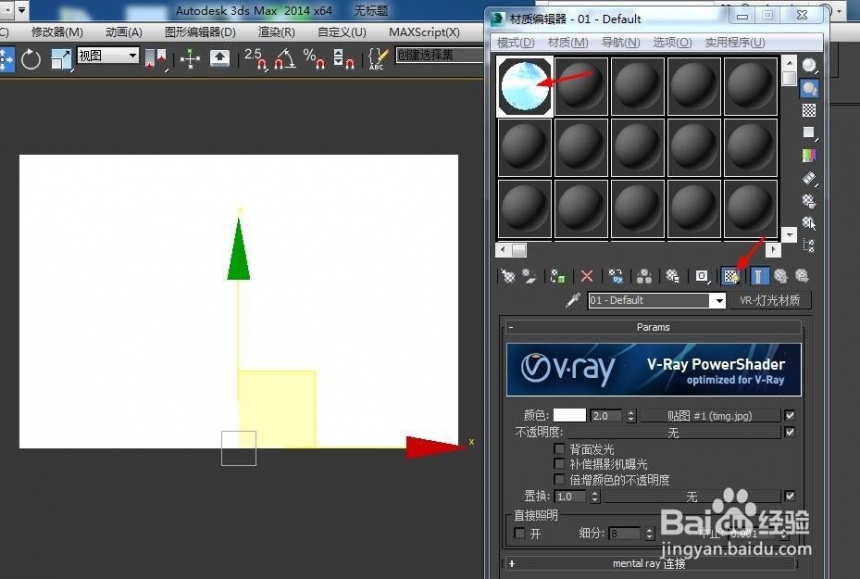Open the 渲染(R) menu
The image size is (860, 579).
coord(276,32)
